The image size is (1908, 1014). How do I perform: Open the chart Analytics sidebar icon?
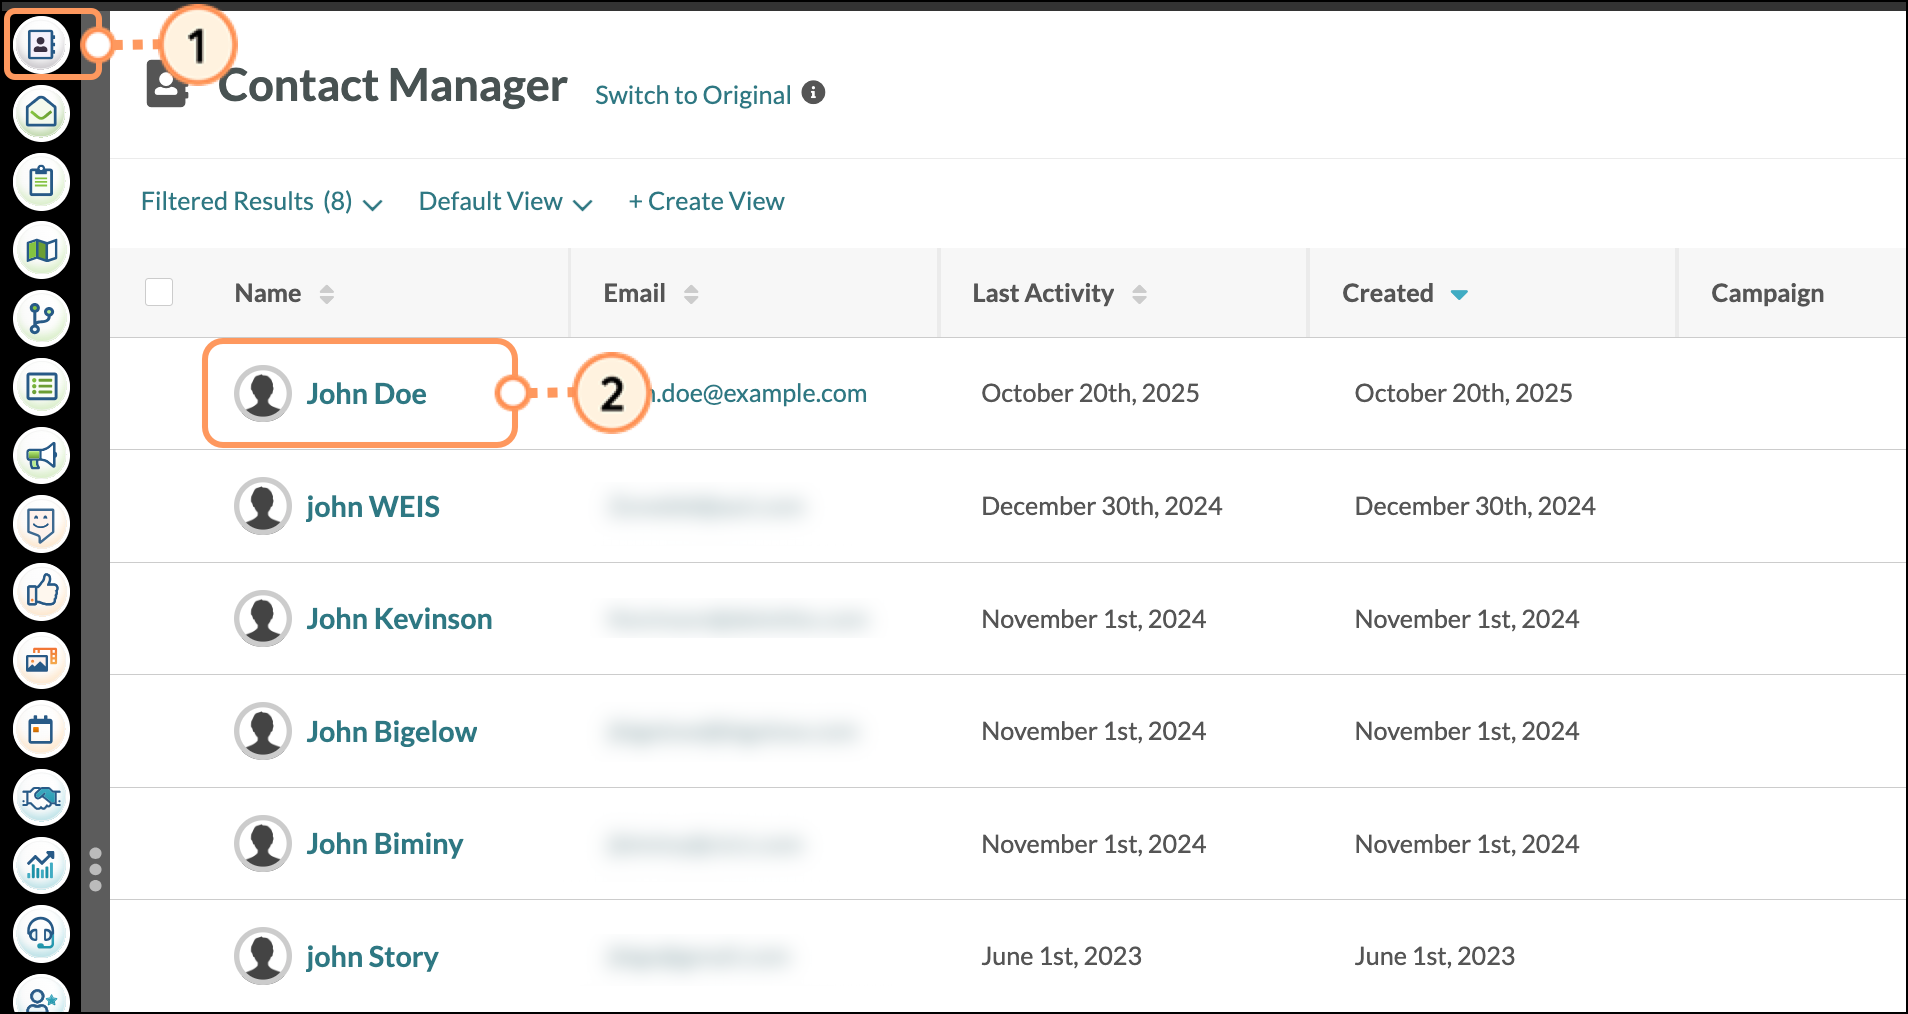(41, 866)
